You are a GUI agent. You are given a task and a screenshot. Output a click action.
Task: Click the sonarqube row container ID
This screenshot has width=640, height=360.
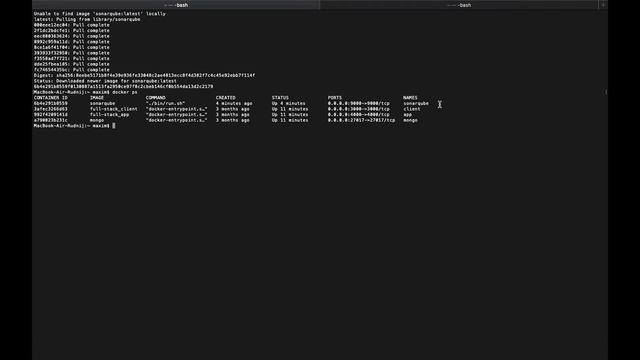point(50,104)
